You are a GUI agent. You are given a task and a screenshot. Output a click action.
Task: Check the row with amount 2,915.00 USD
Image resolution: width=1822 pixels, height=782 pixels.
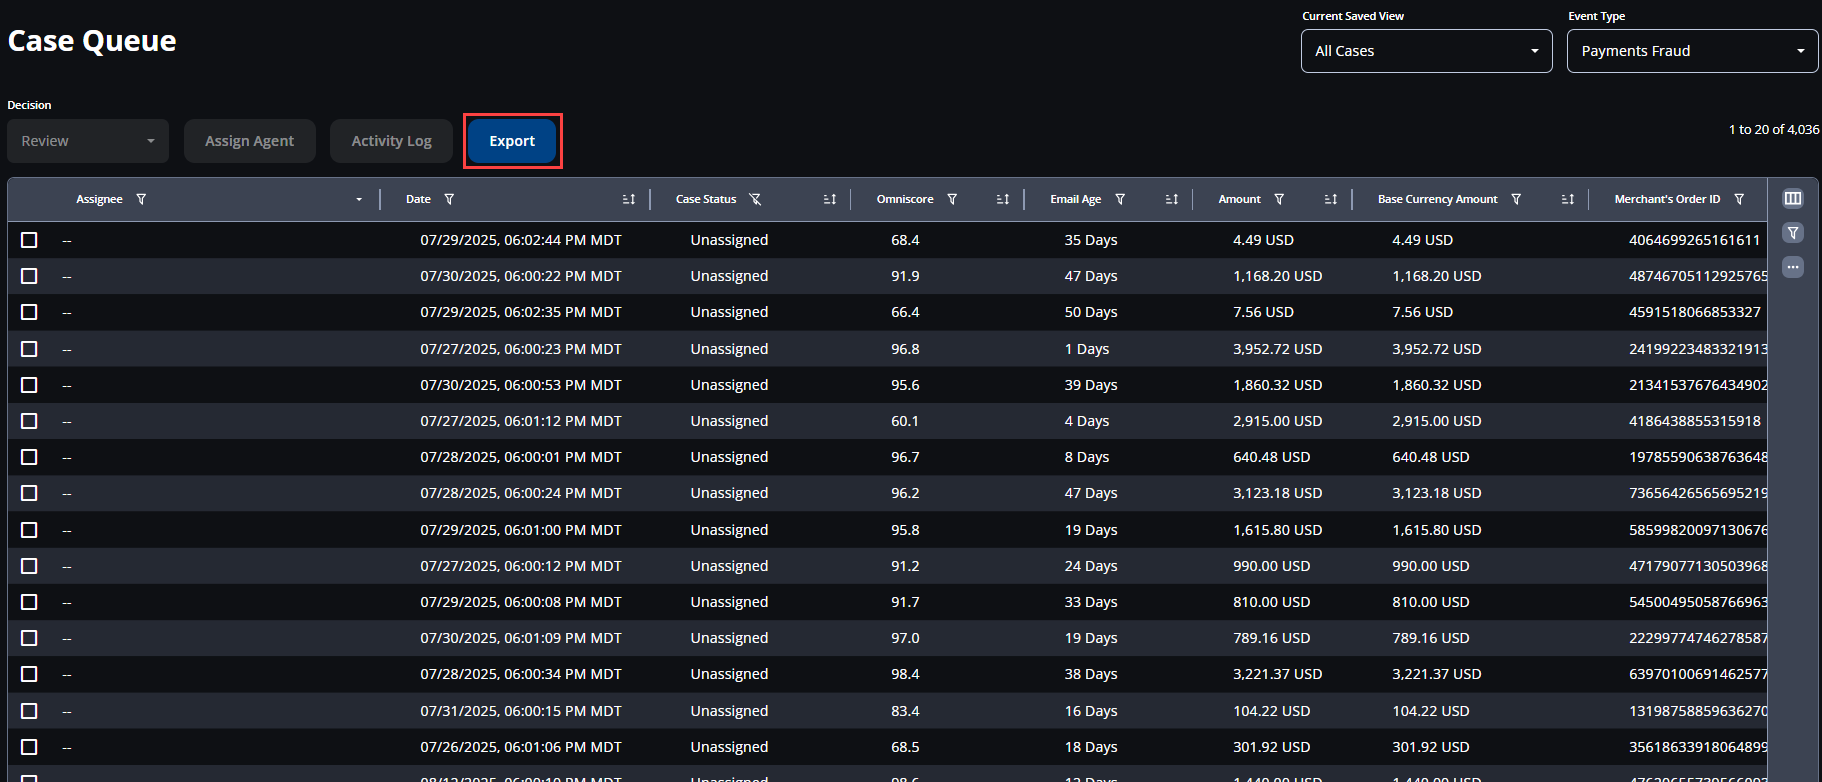coord(29,421)
